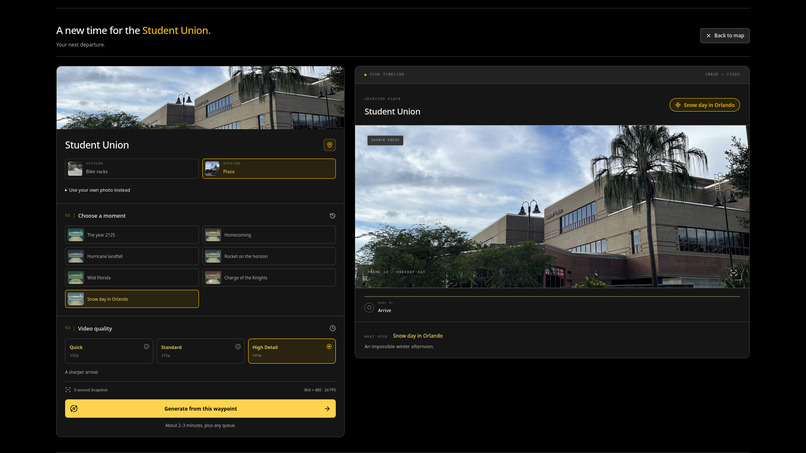Click the X icon on Back to map
Screen dimensions: 806x453
[x=708, y=35]
